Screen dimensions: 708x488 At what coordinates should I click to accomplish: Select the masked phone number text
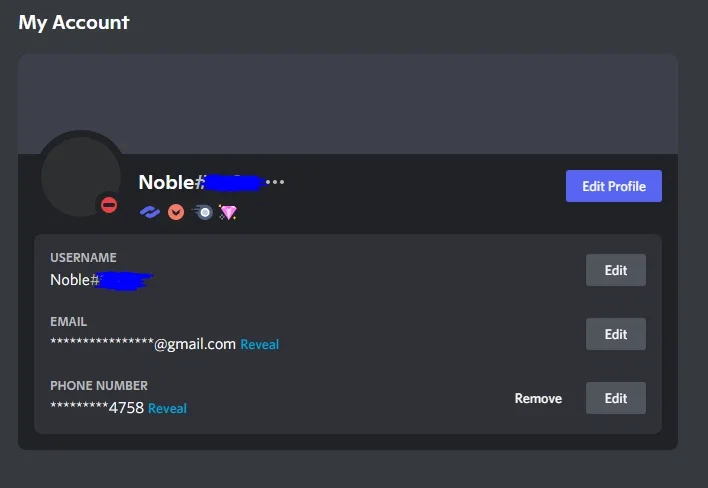point(97,408)
